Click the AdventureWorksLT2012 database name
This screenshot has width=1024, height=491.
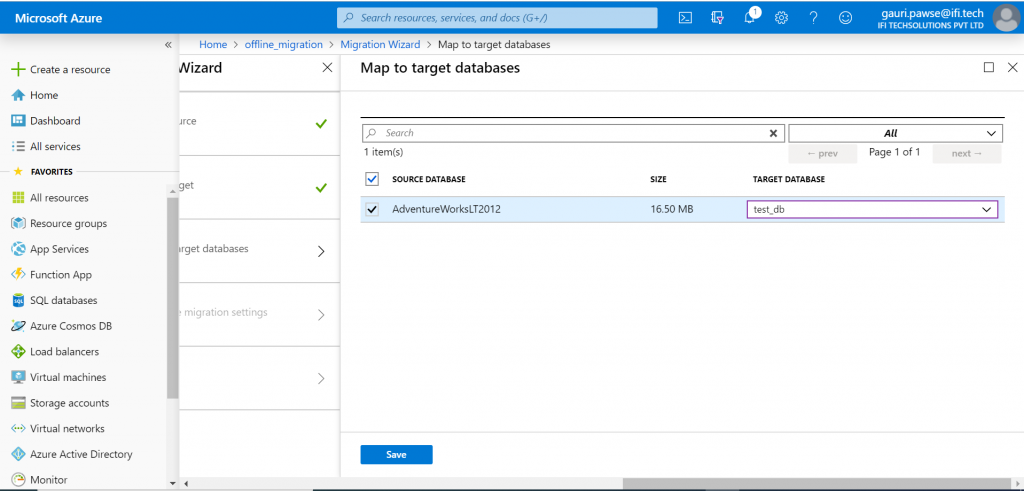447,210
